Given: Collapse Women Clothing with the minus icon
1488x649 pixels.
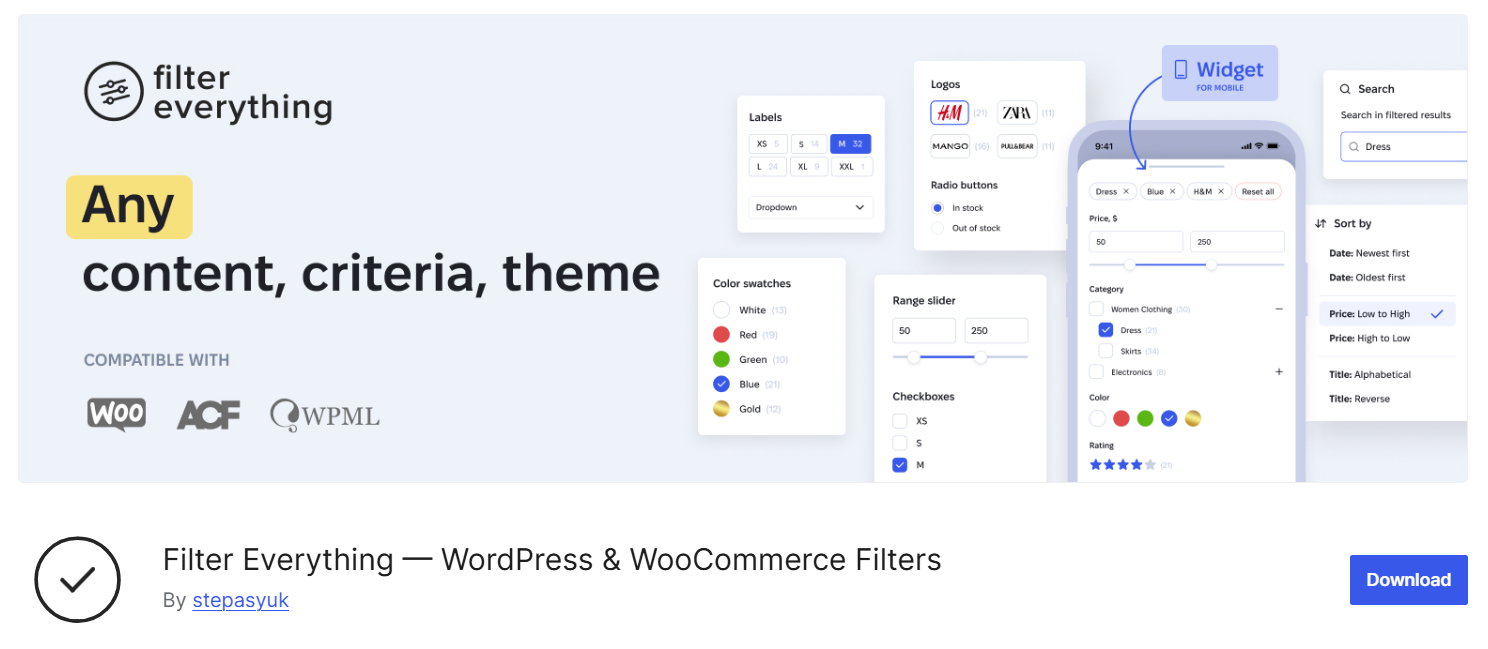Looking at the screenshot, I should pos(1279,310).
